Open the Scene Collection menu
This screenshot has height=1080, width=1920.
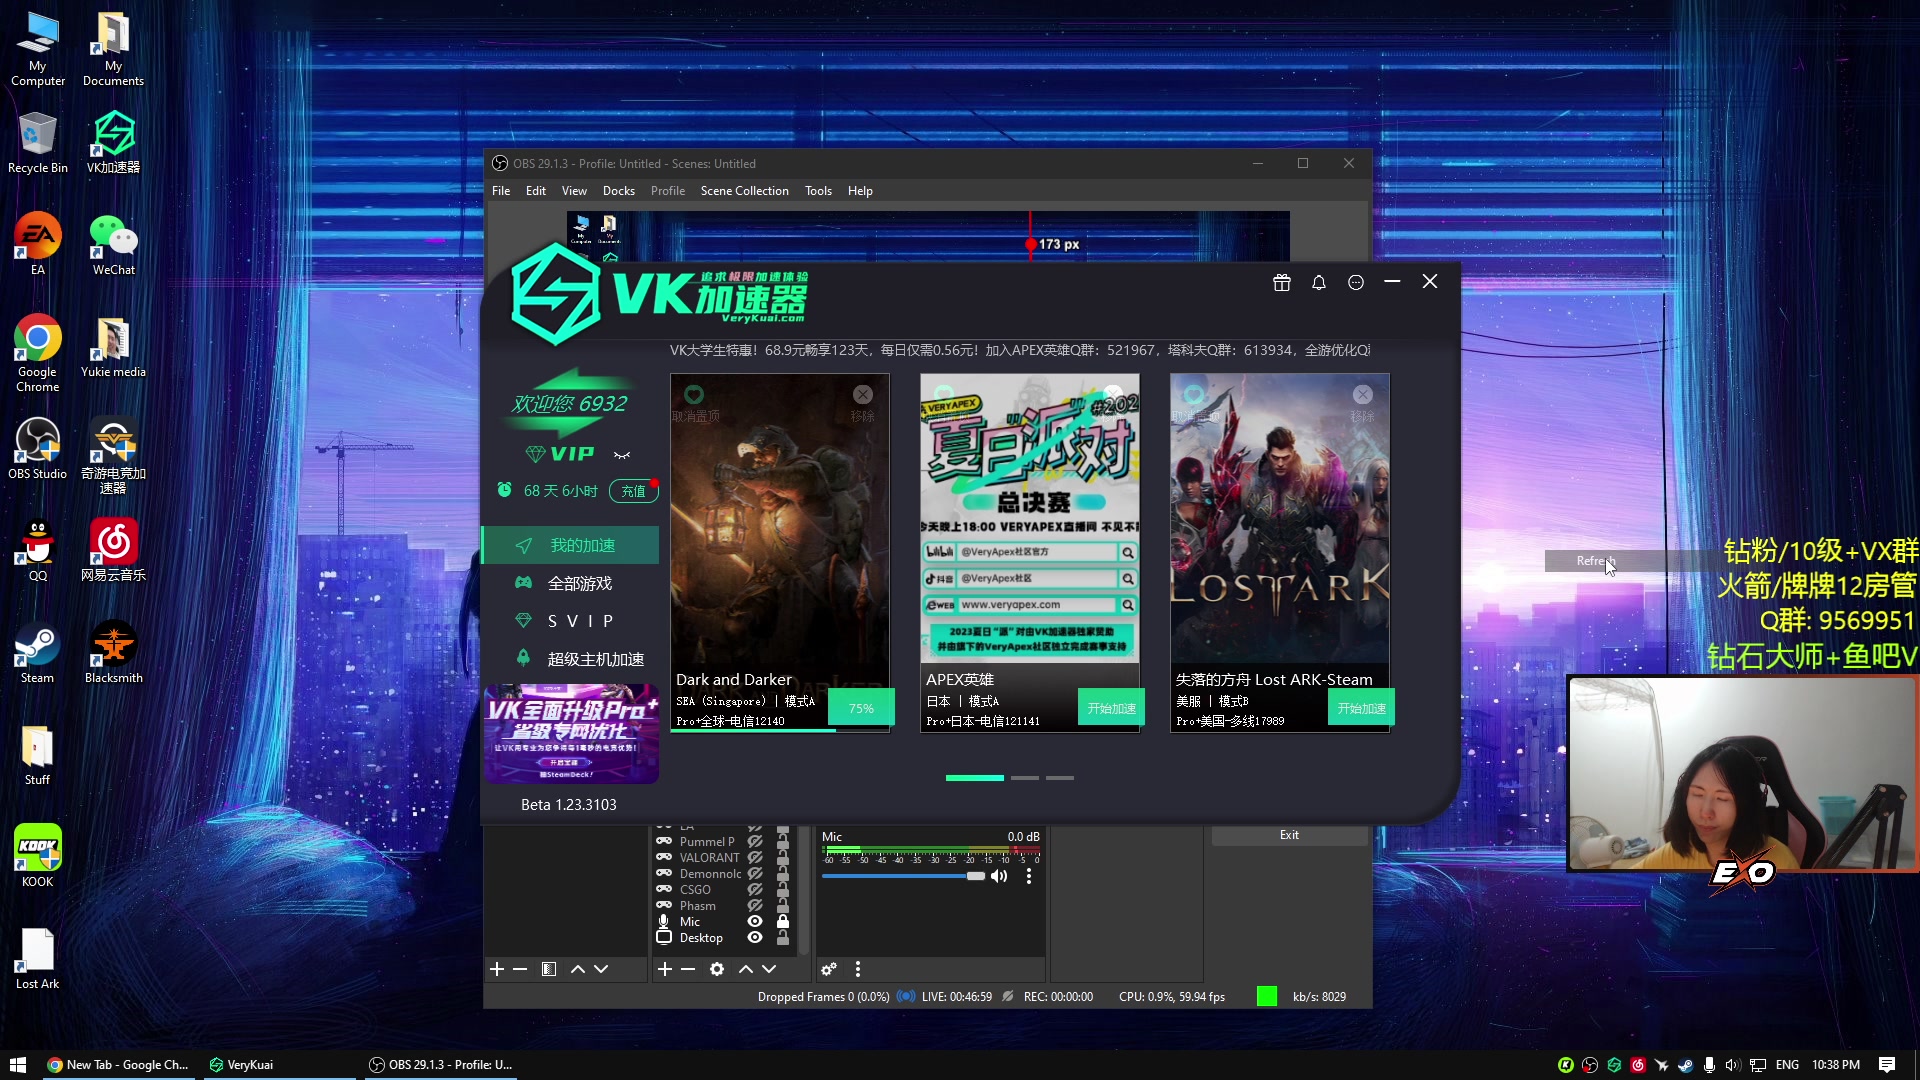pyautogui.click(x=744, y=191)
